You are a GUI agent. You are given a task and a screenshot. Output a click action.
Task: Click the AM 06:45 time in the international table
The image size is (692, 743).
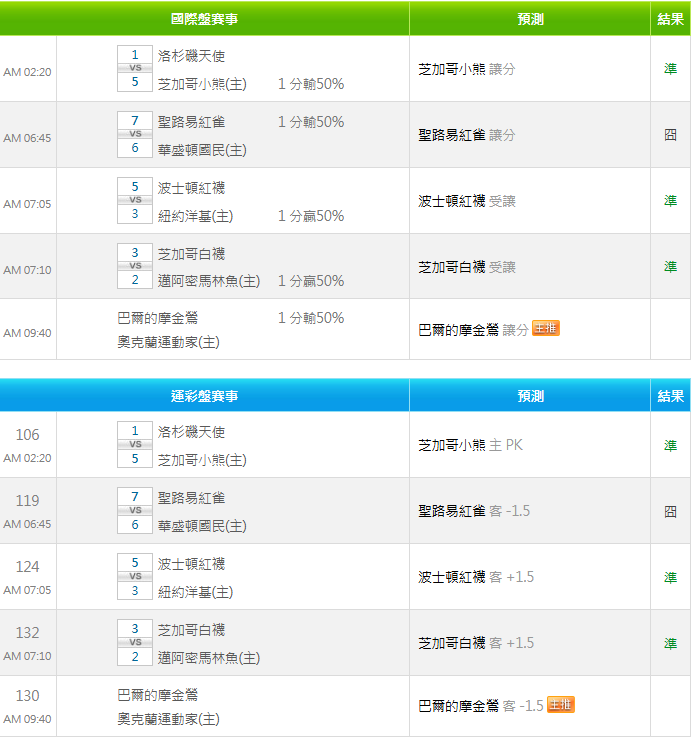coord(27,138)
